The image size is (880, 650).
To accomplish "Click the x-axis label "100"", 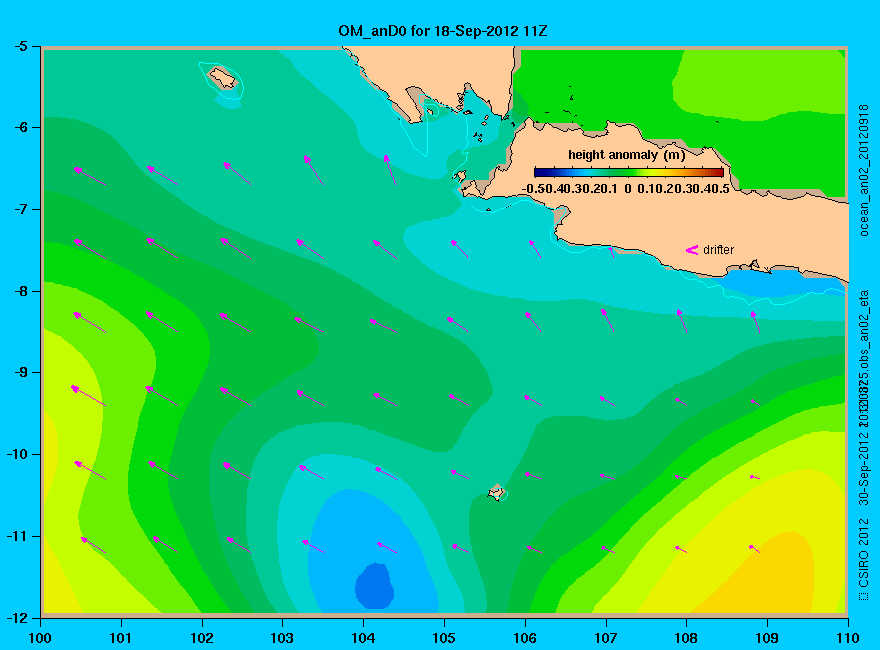I will [40, 638].
